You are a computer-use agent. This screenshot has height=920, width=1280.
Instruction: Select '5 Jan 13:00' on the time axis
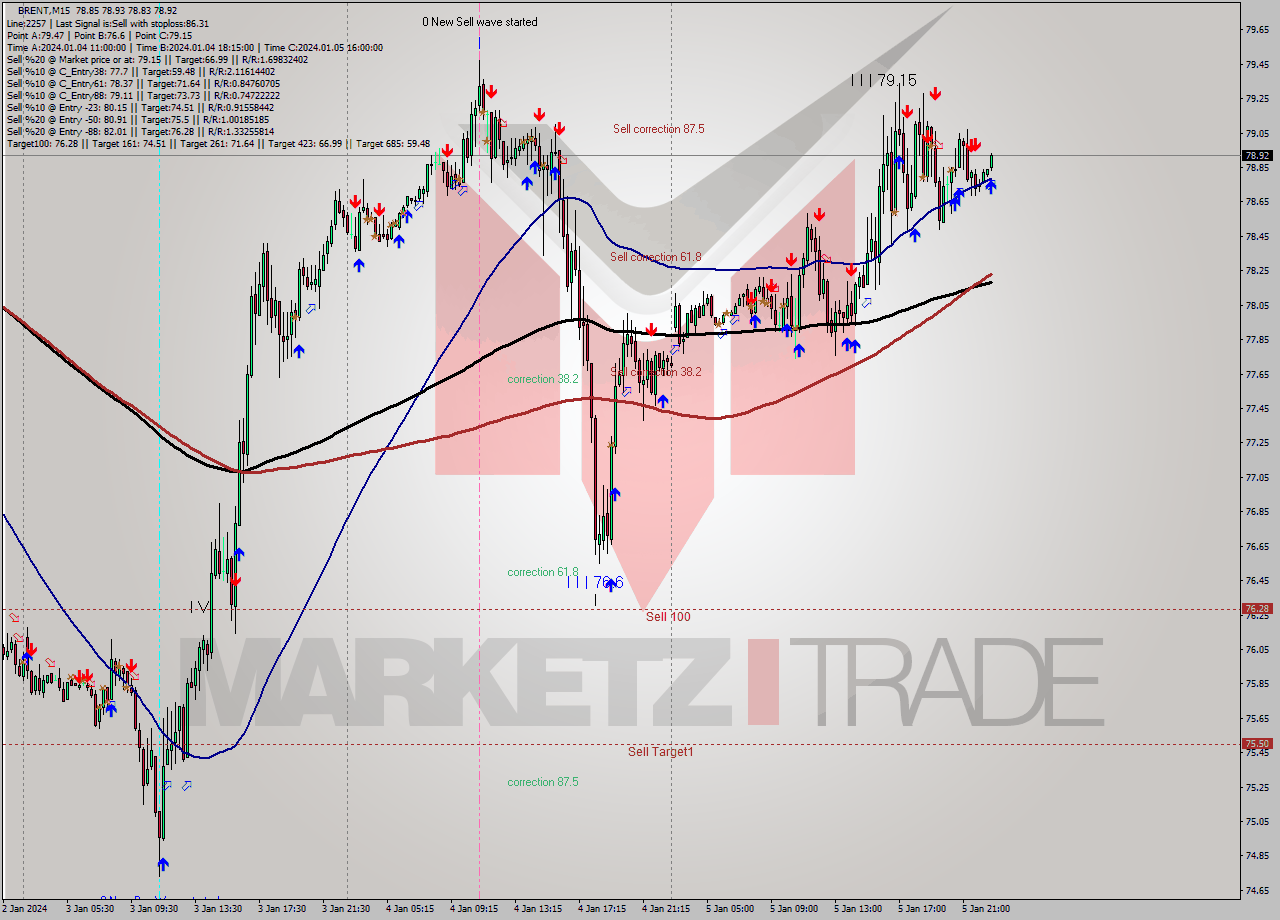[858, 909]
